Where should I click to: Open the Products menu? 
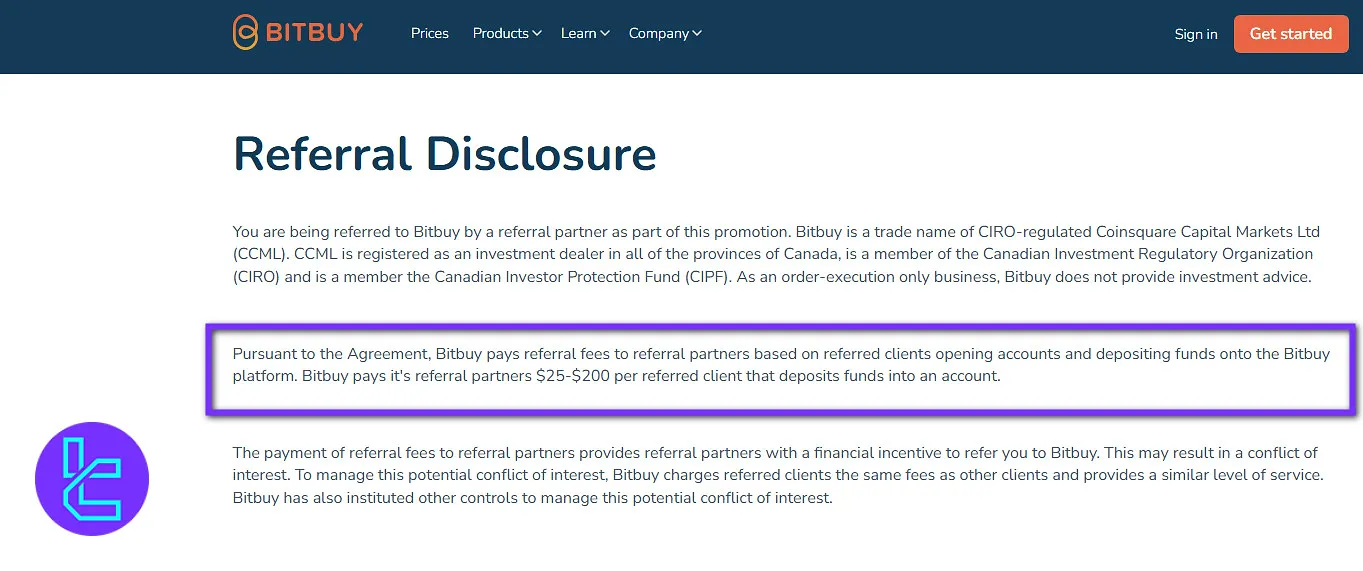coord(500,33)
